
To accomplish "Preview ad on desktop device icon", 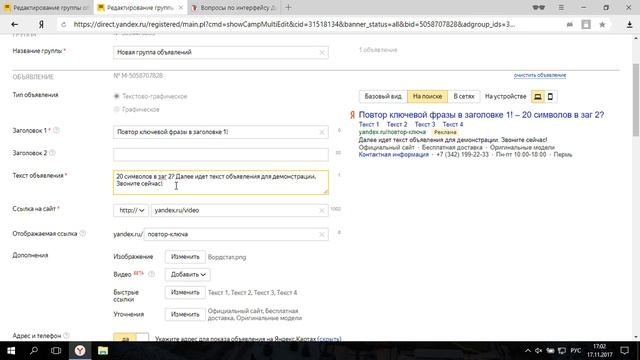I will coord(538,97).
